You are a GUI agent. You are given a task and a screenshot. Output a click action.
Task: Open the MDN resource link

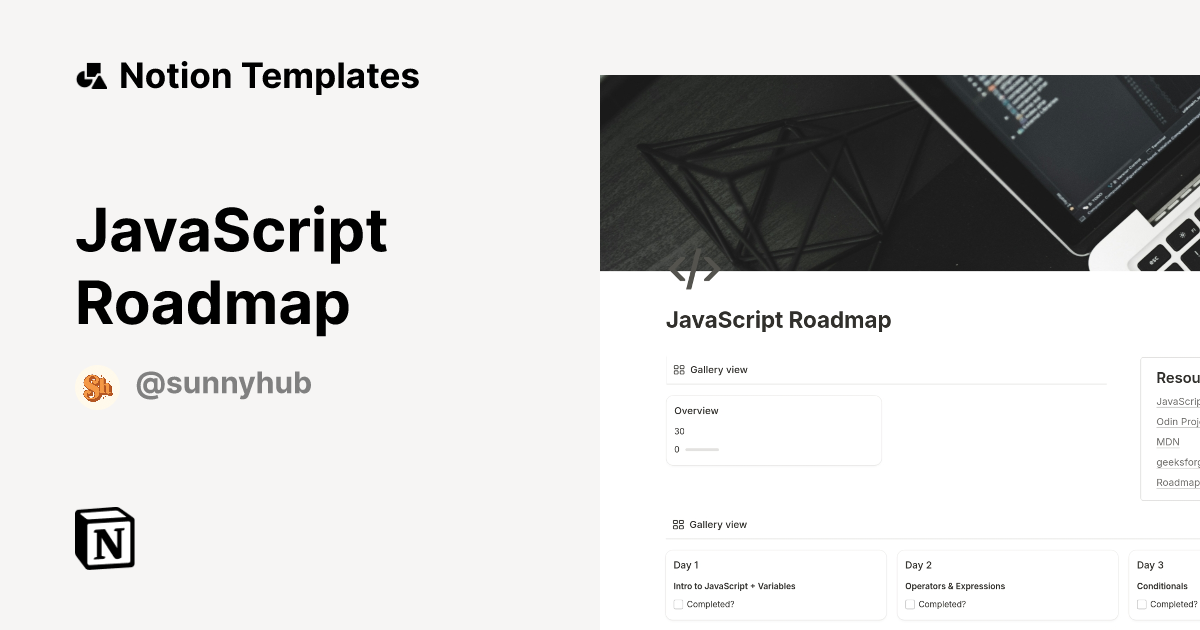(1168, 441)
